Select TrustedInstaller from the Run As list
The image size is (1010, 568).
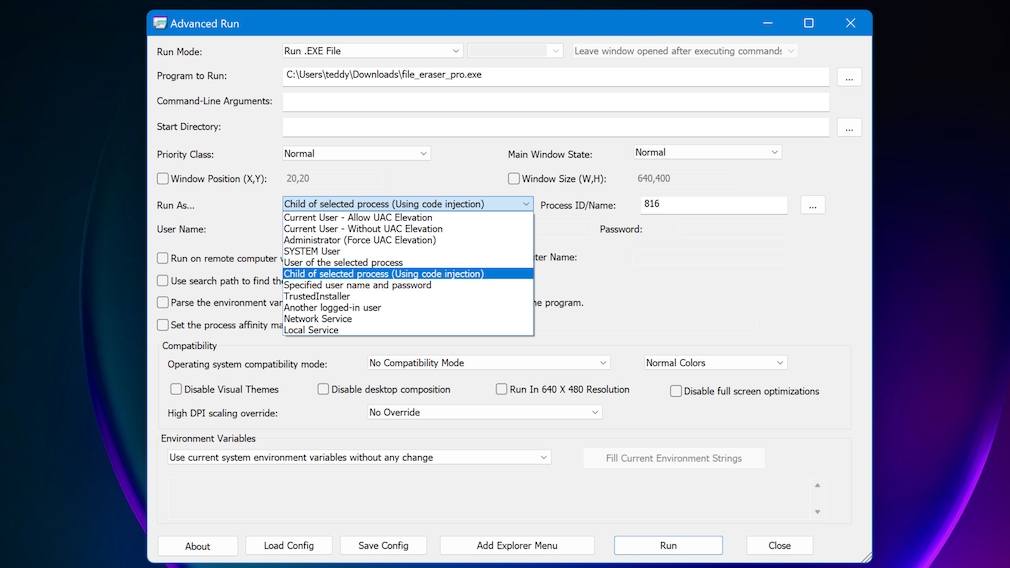coord(316,296)
